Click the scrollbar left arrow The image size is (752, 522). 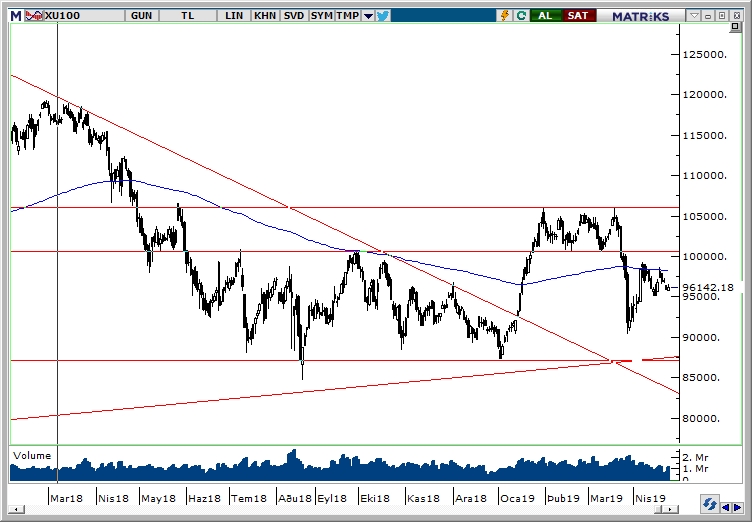tap(17, 510)
